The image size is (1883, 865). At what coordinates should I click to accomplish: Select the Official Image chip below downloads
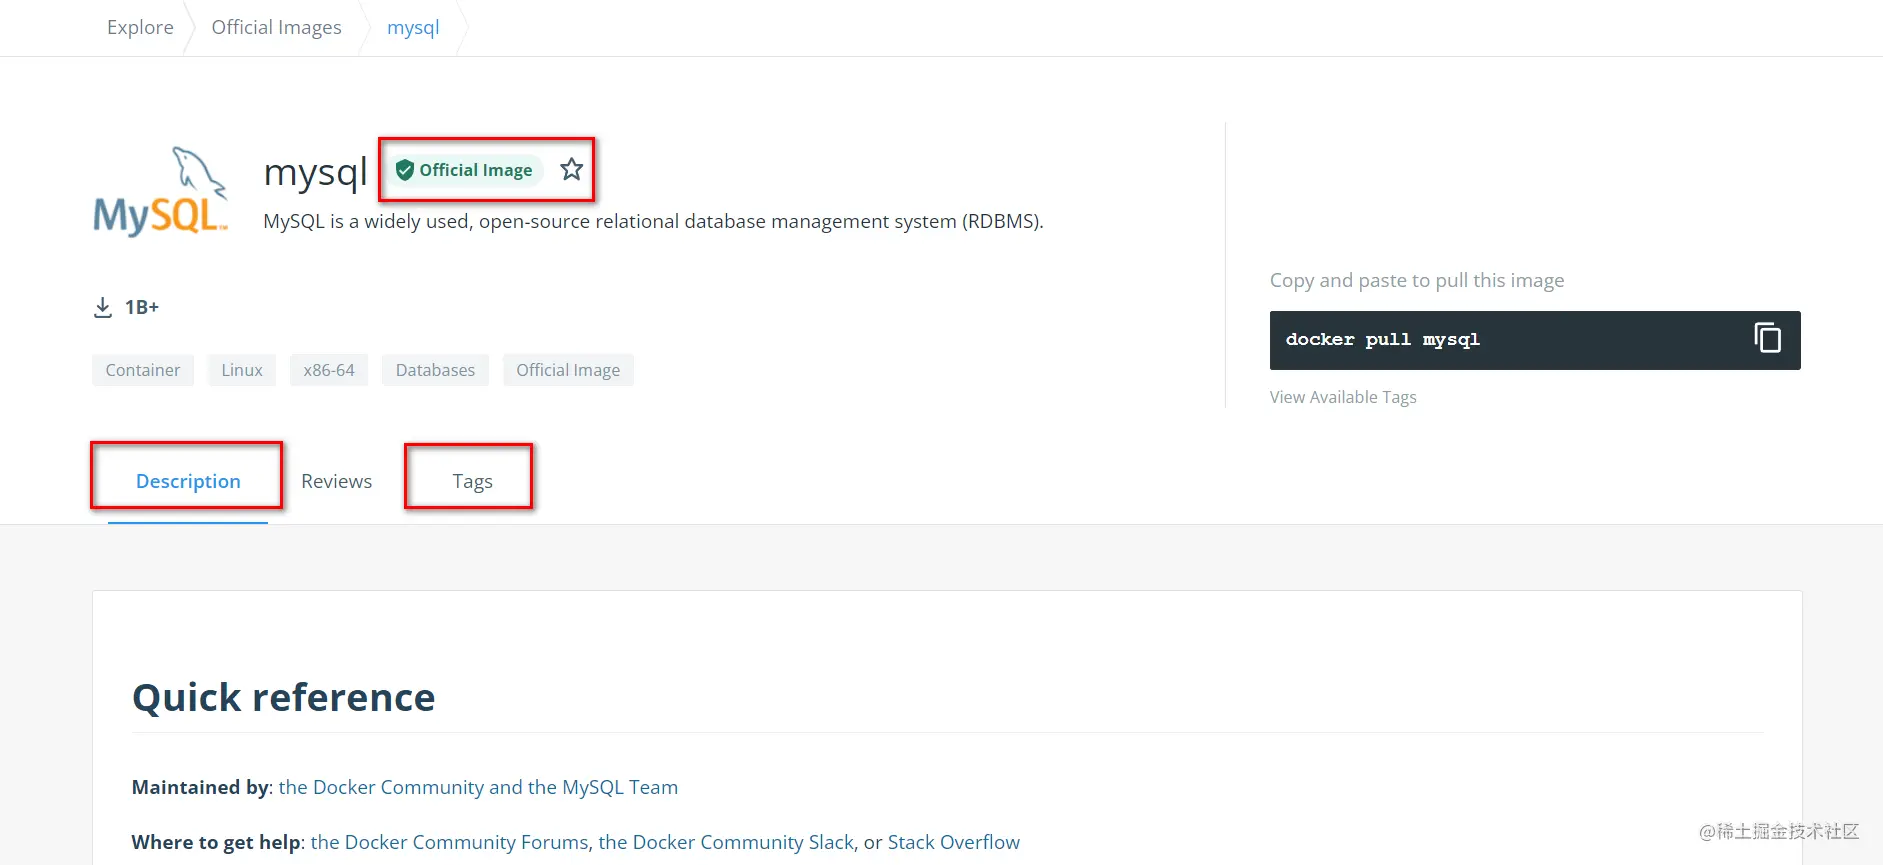568,370
